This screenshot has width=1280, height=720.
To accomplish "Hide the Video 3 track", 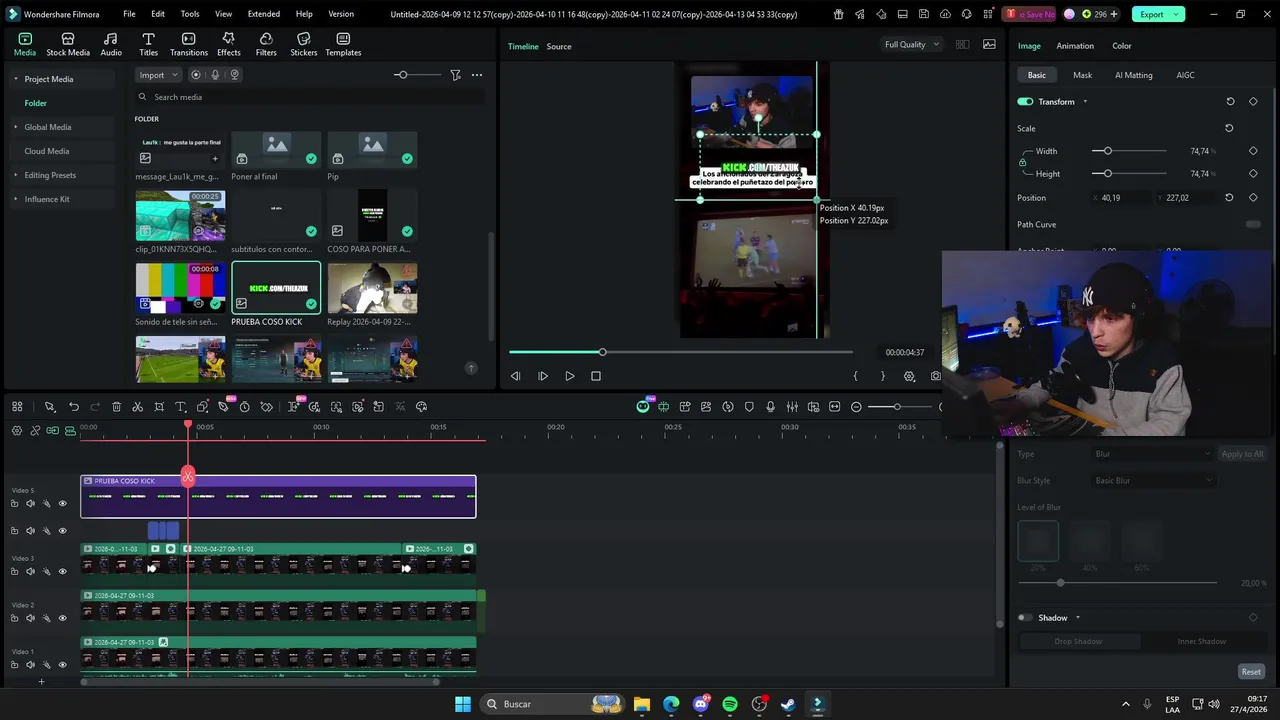I will (x=62, y=572).
